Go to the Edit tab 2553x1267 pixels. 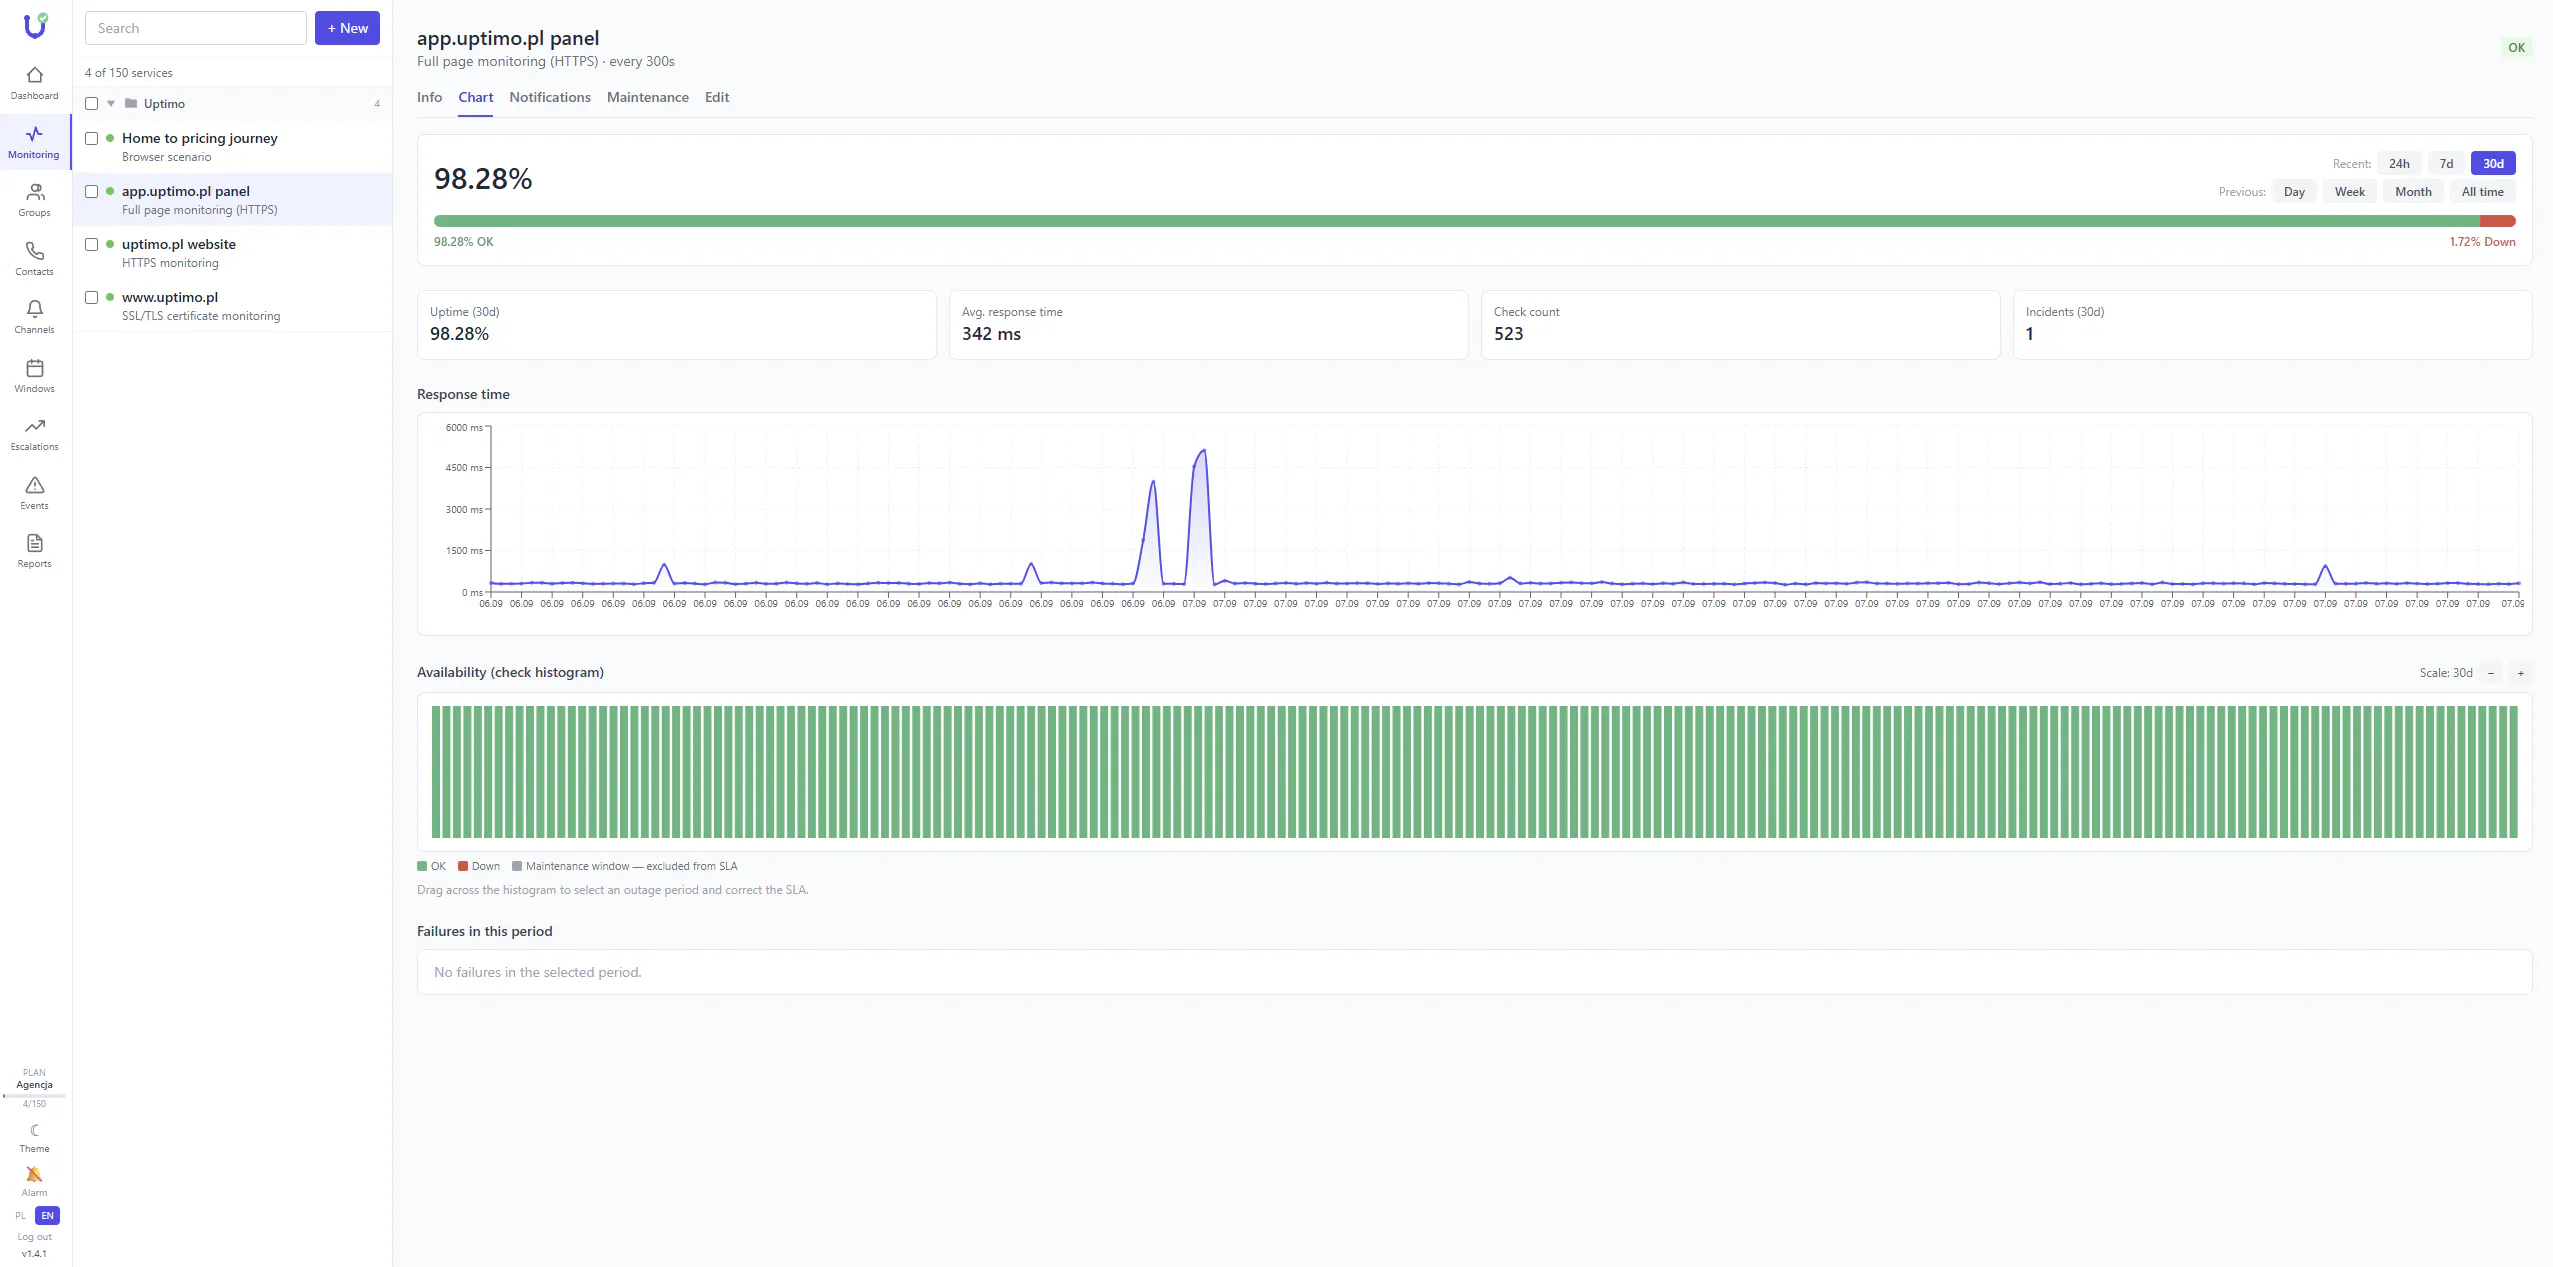coord(717,97)
